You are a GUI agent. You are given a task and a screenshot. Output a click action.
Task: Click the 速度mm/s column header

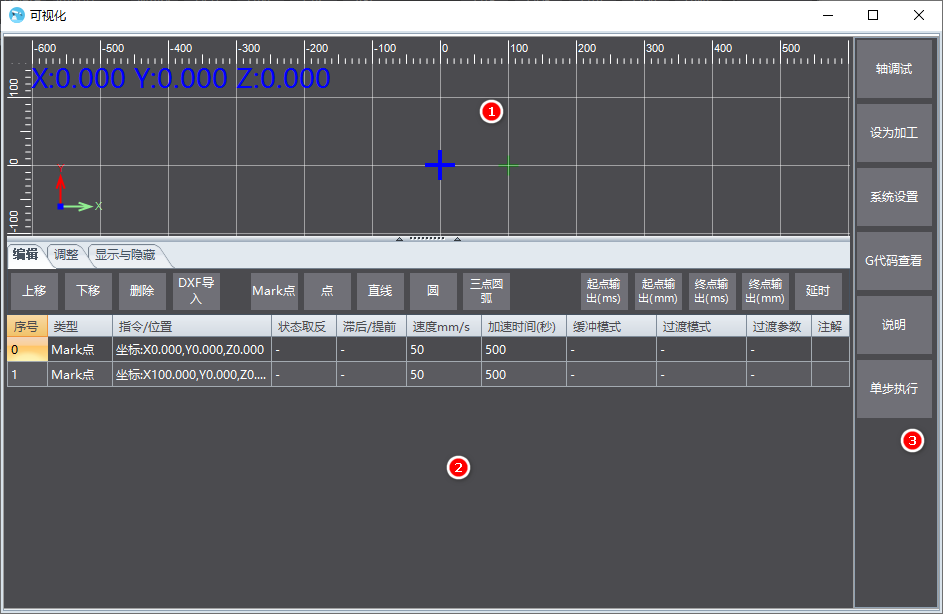click(444, 327)
